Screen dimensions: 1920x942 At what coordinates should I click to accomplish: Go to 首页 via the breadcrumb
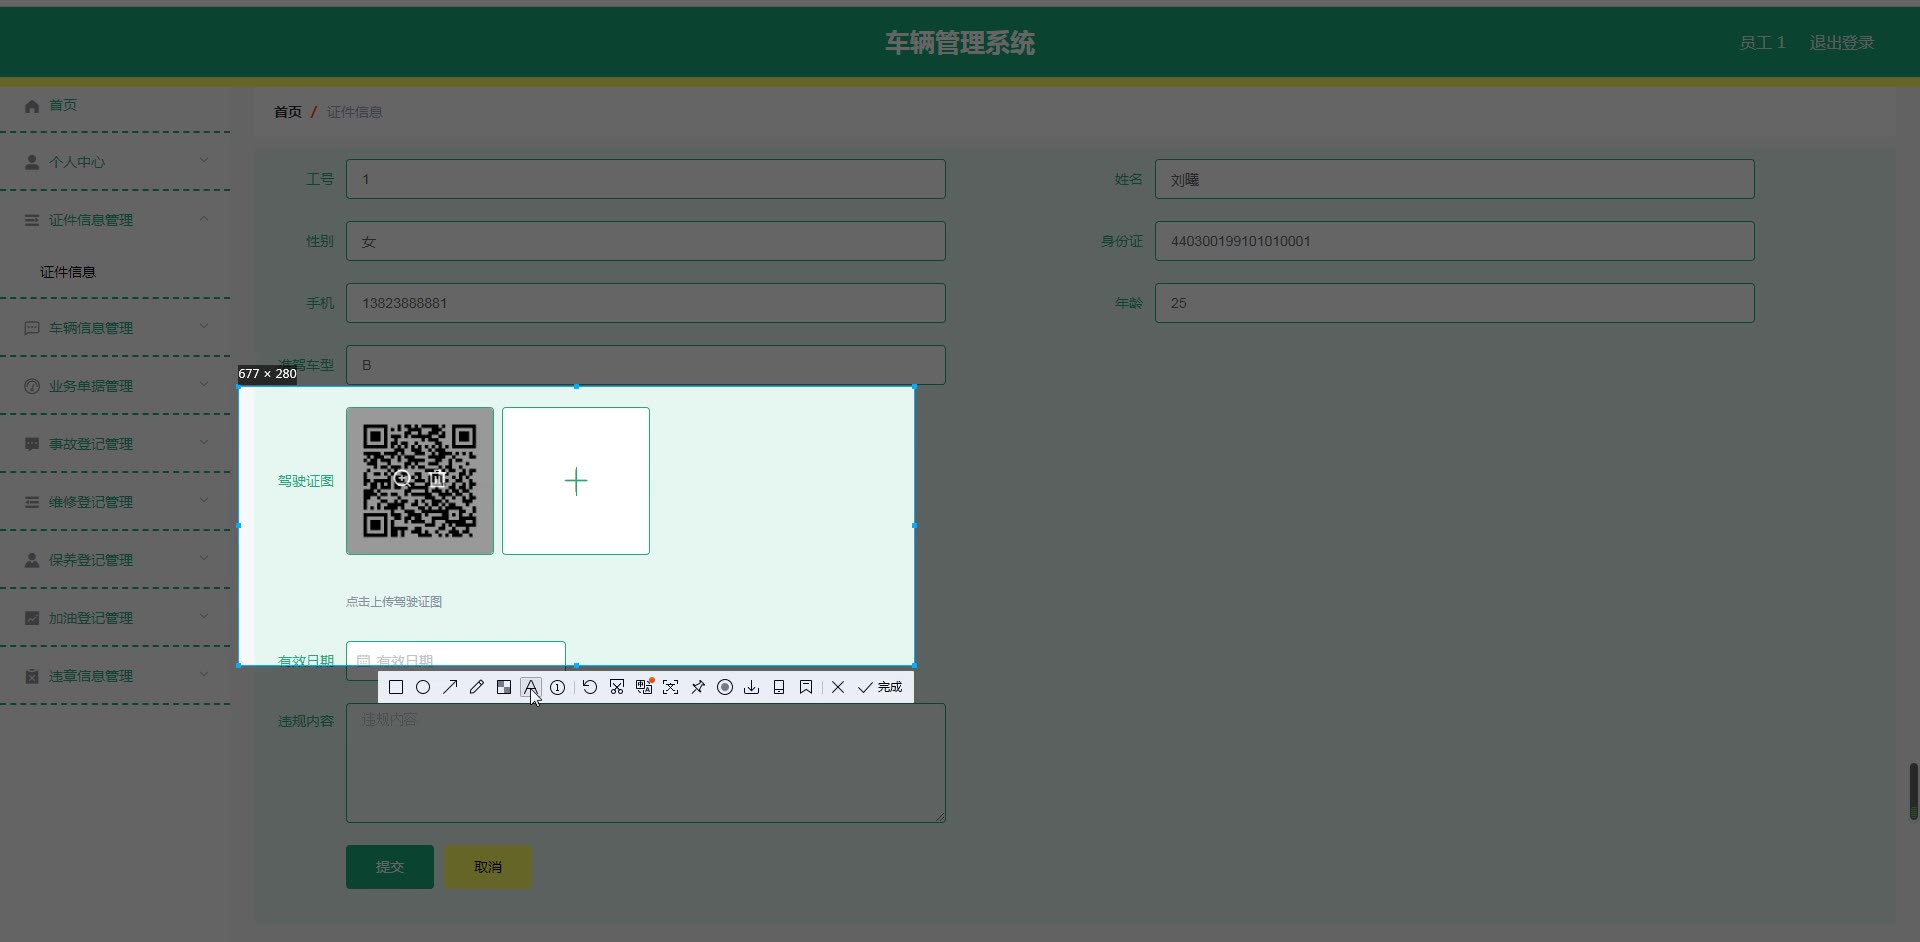pyautogui.click(x=288, y=112)
